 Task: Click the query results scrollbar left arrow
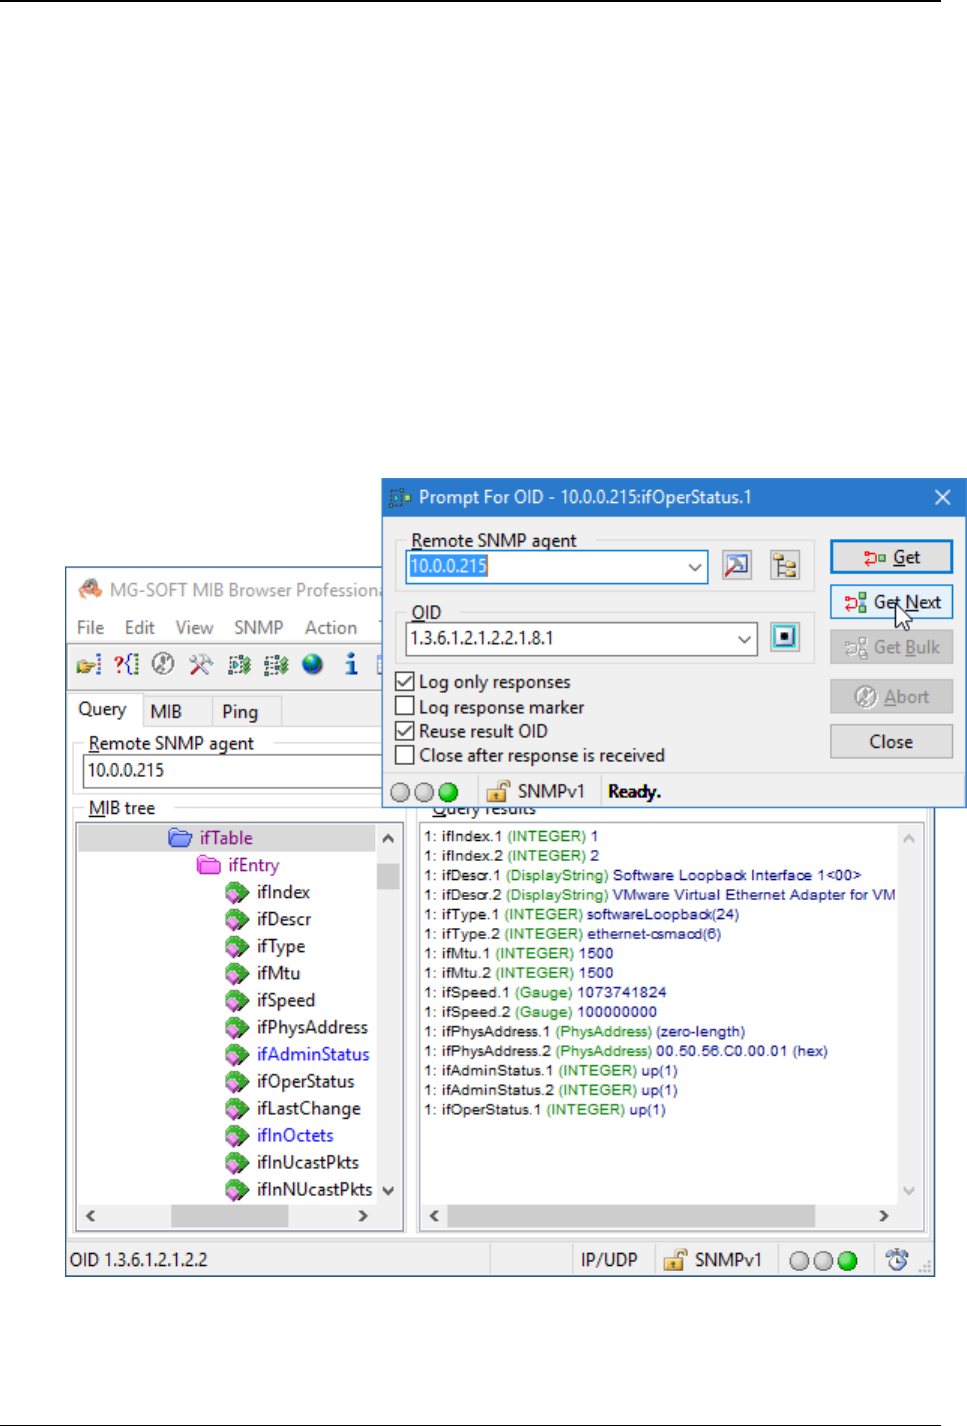[x=434, y=1216]
